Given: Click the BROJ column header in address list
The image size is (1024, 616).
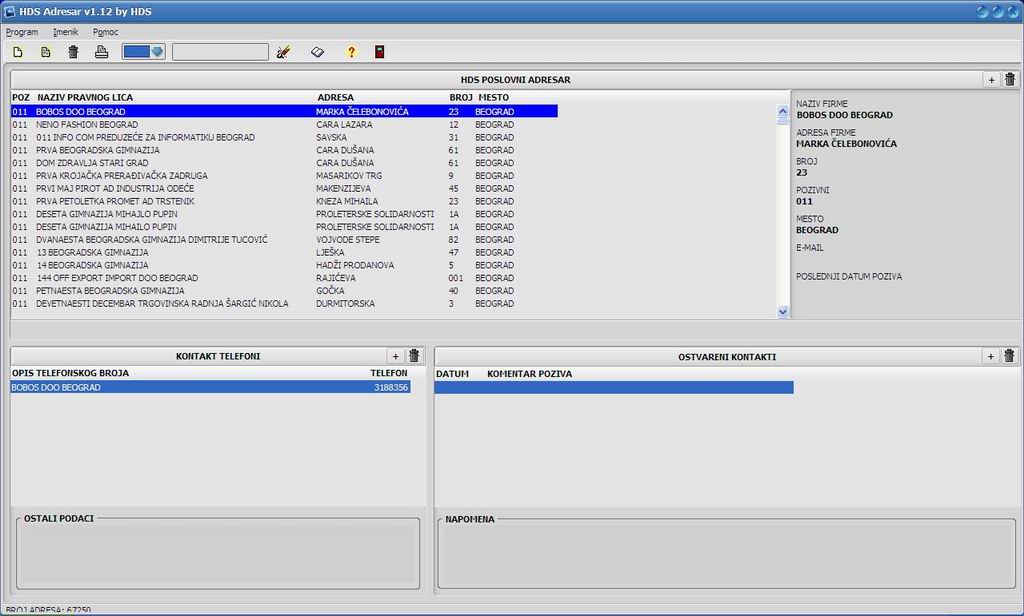Looking at the screenshot, I should pyautogui.click(x=461, y=97).
